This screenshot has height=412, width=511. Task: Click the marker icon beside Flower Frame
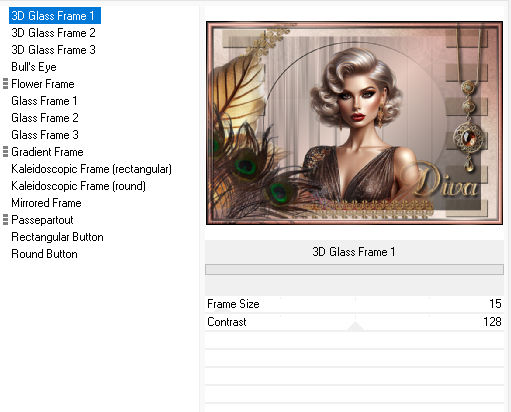pyautogui.click(x=5, y=84)
